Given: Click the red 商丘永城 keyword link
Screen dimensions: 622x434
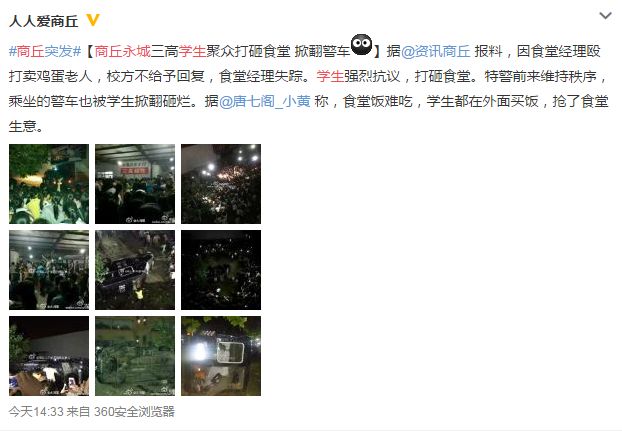Looking at the screenshot, I should (123, 51).
